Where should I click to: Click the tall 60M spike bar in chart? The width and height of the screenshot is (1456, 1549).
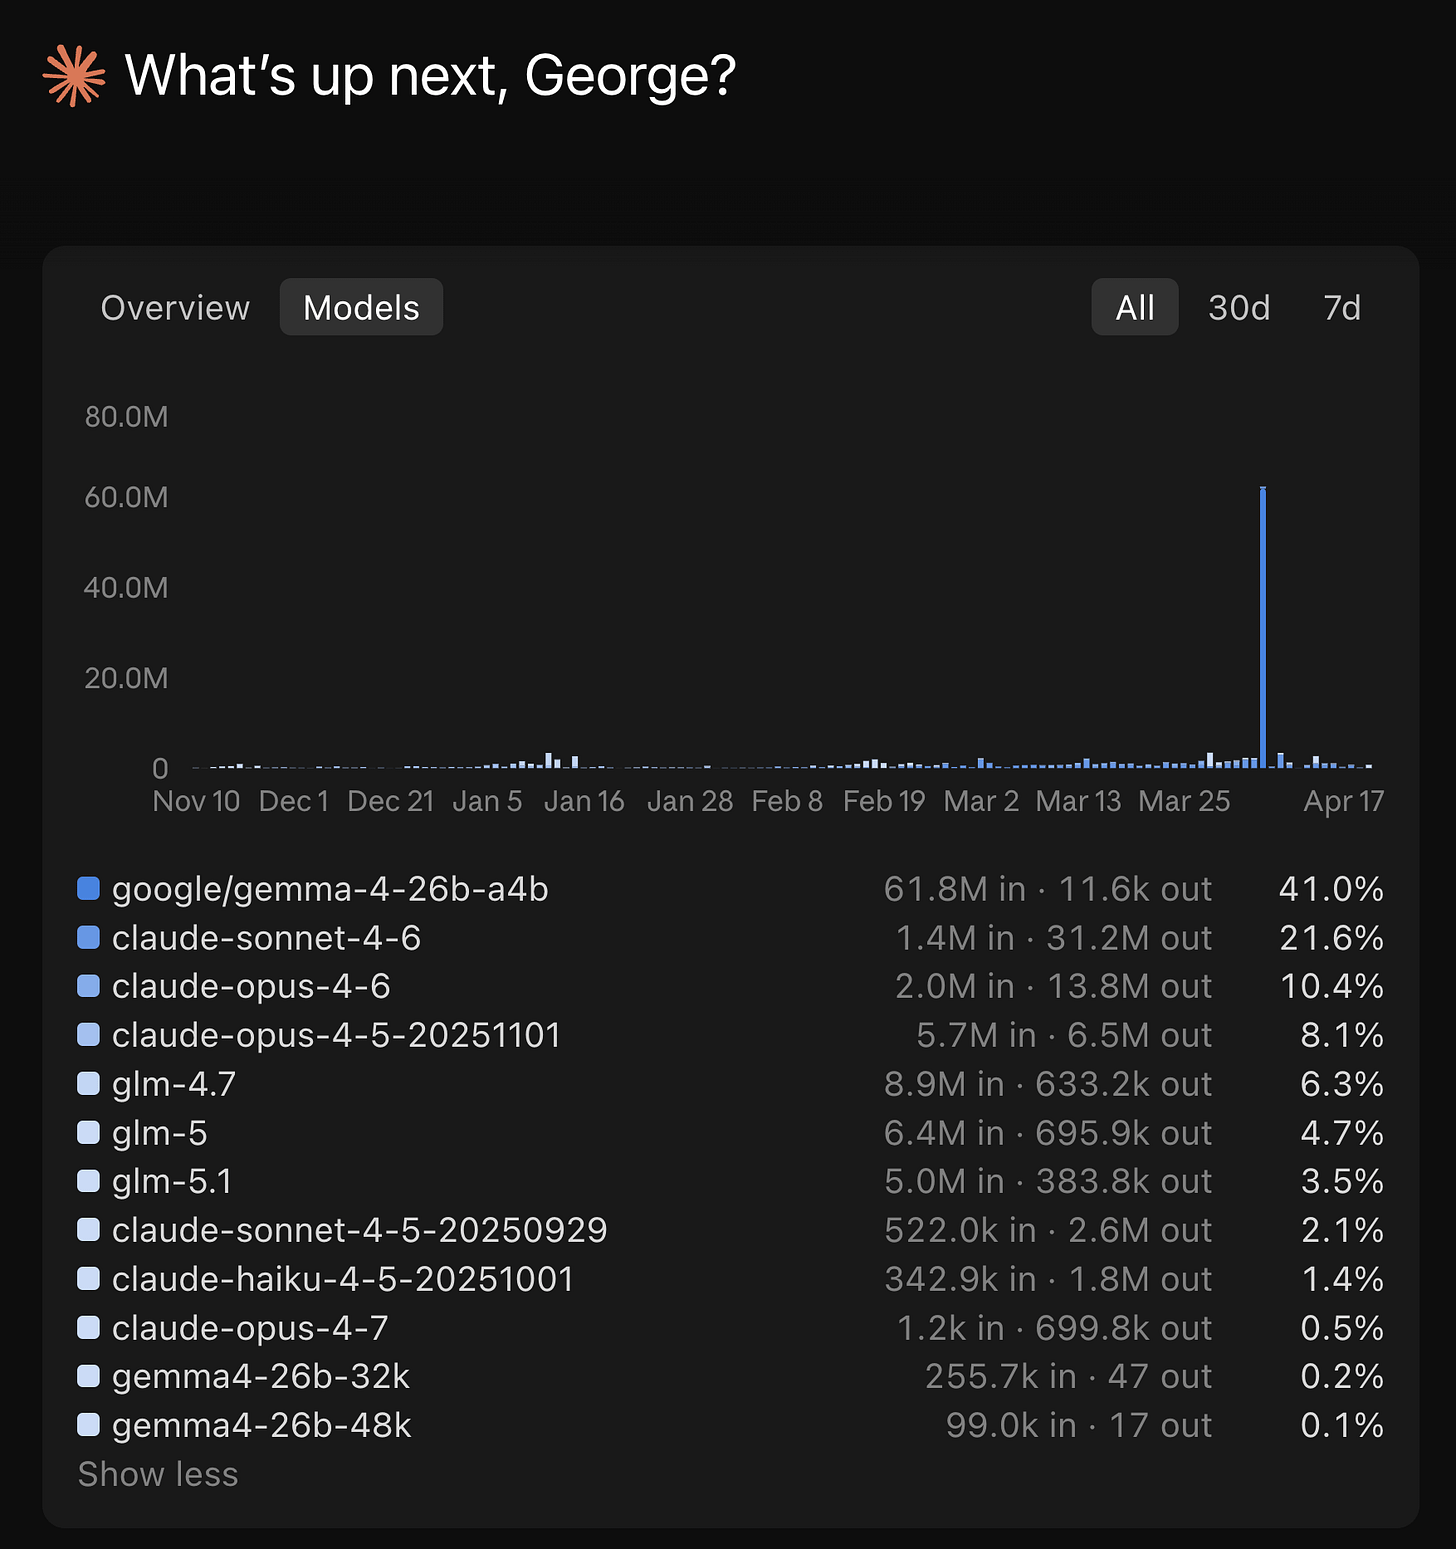(x=1263, y=627)
